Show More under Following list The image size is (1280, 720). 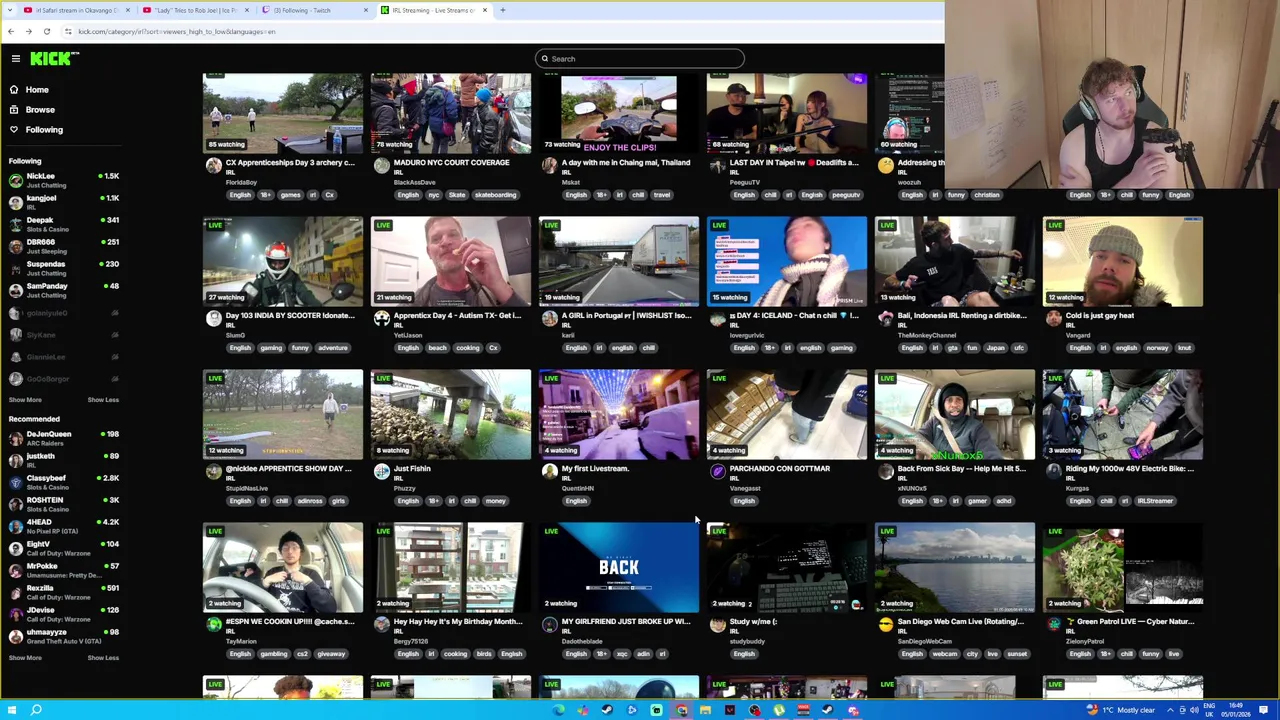[x=25, y=400]
